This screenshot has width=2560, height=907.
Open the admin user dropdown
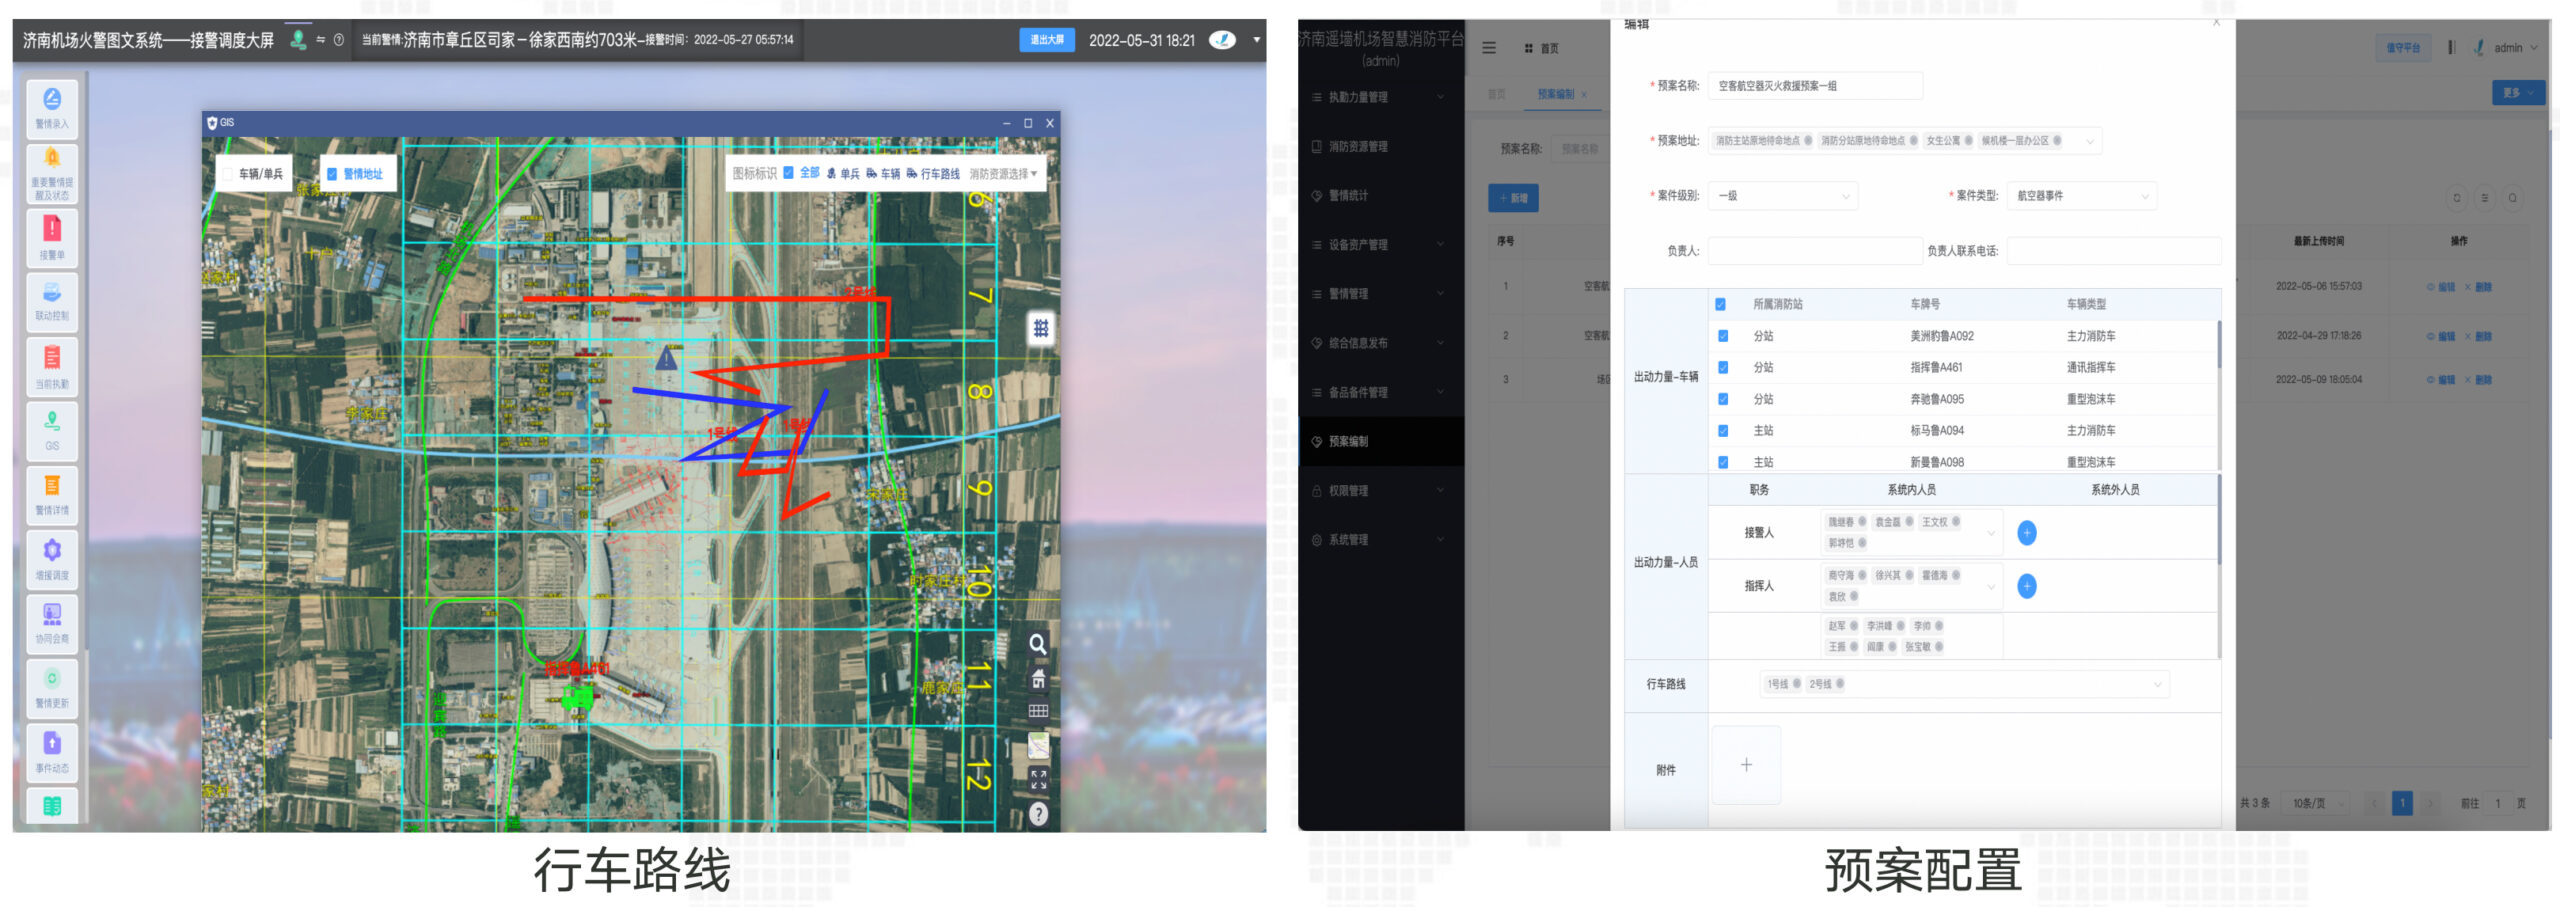(2514, 47)
